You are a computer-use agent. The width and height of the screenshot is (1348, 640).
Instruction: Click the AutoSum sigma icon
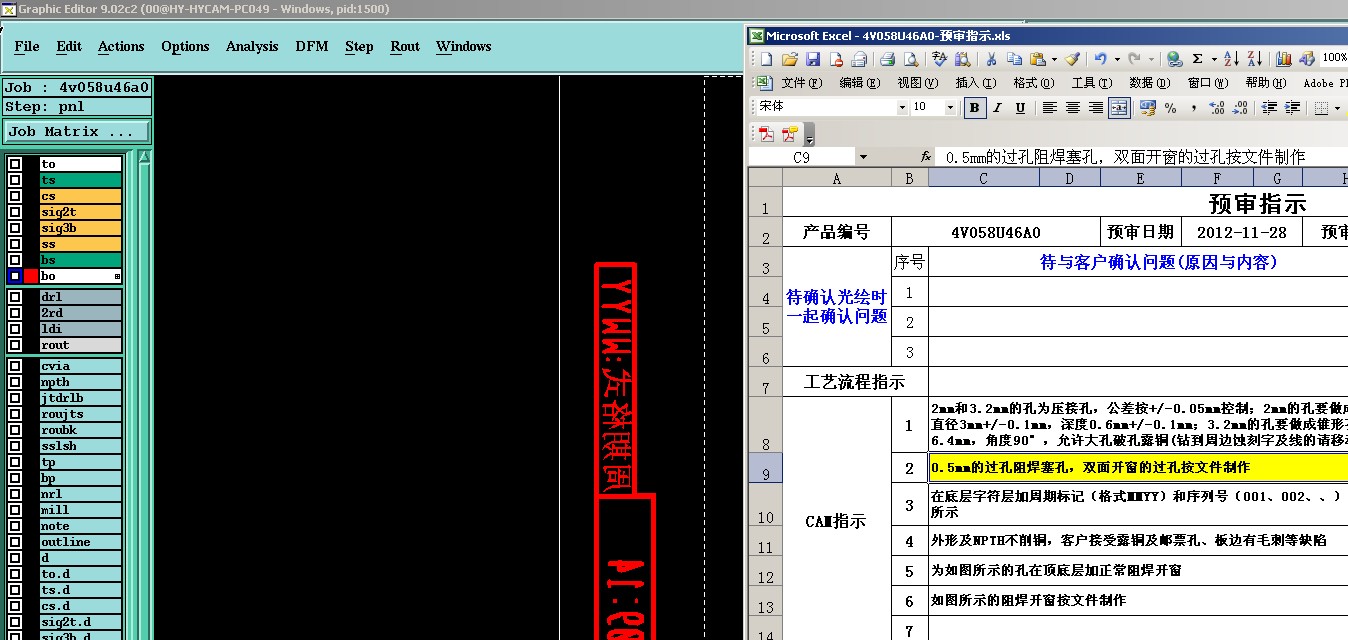[1198, 59]
